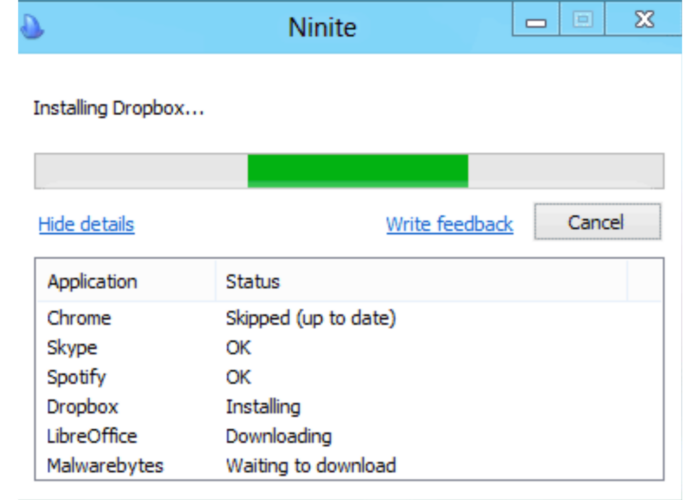Minimize the Ninite window
This screenshot has width=700, height=500.
tap(536, 19)
